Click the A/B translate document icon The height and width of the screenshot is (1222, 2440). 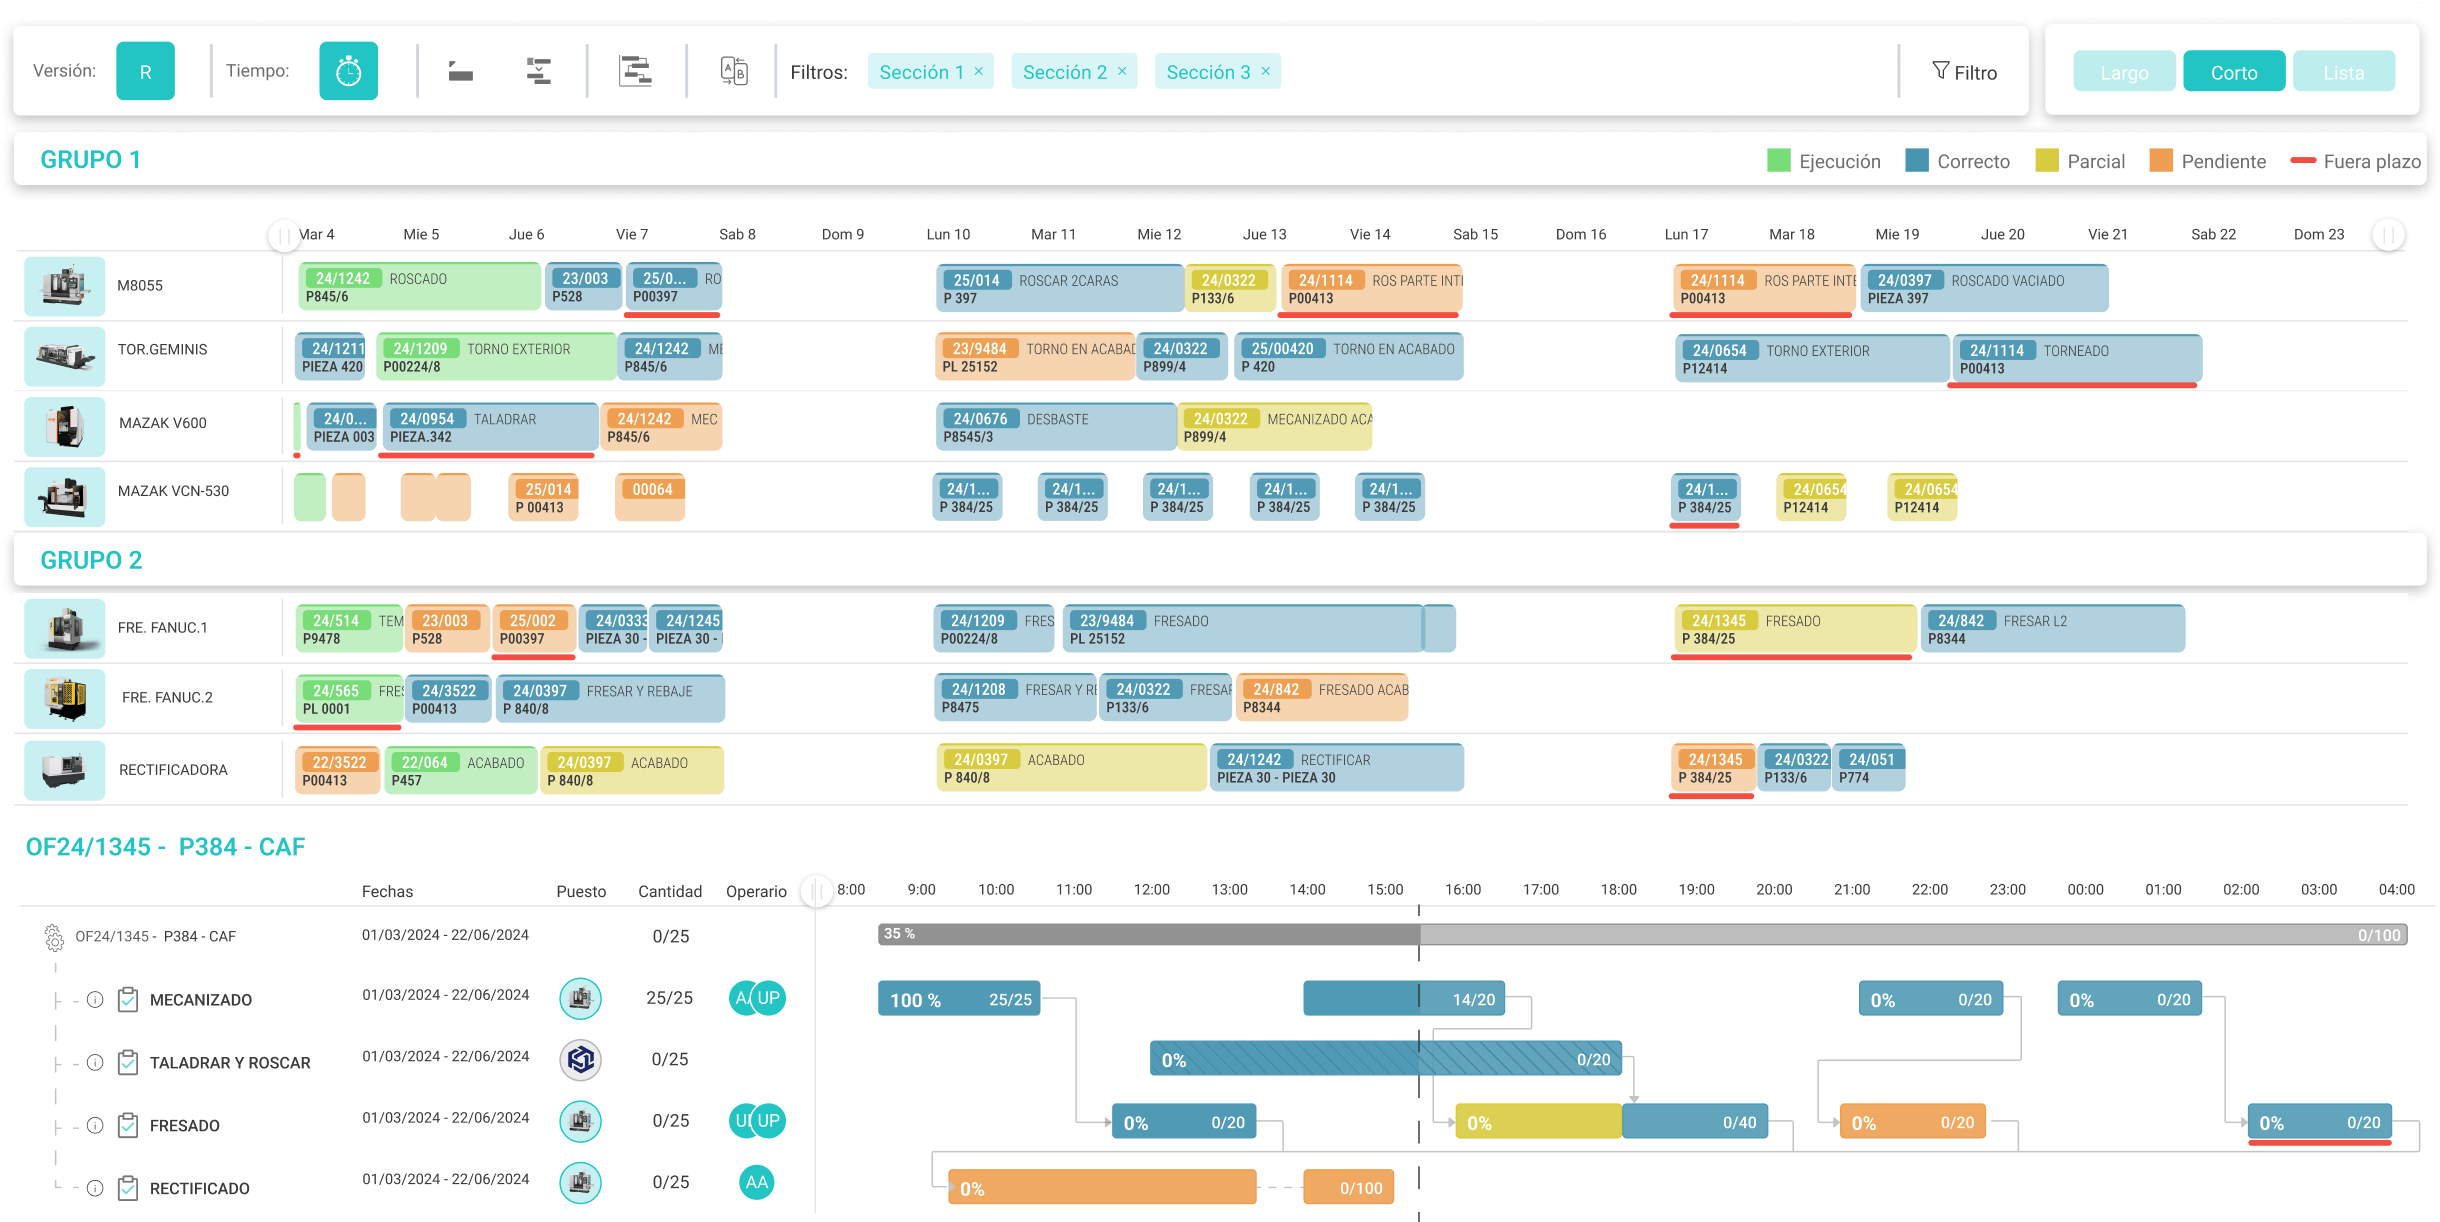(734, 72)
